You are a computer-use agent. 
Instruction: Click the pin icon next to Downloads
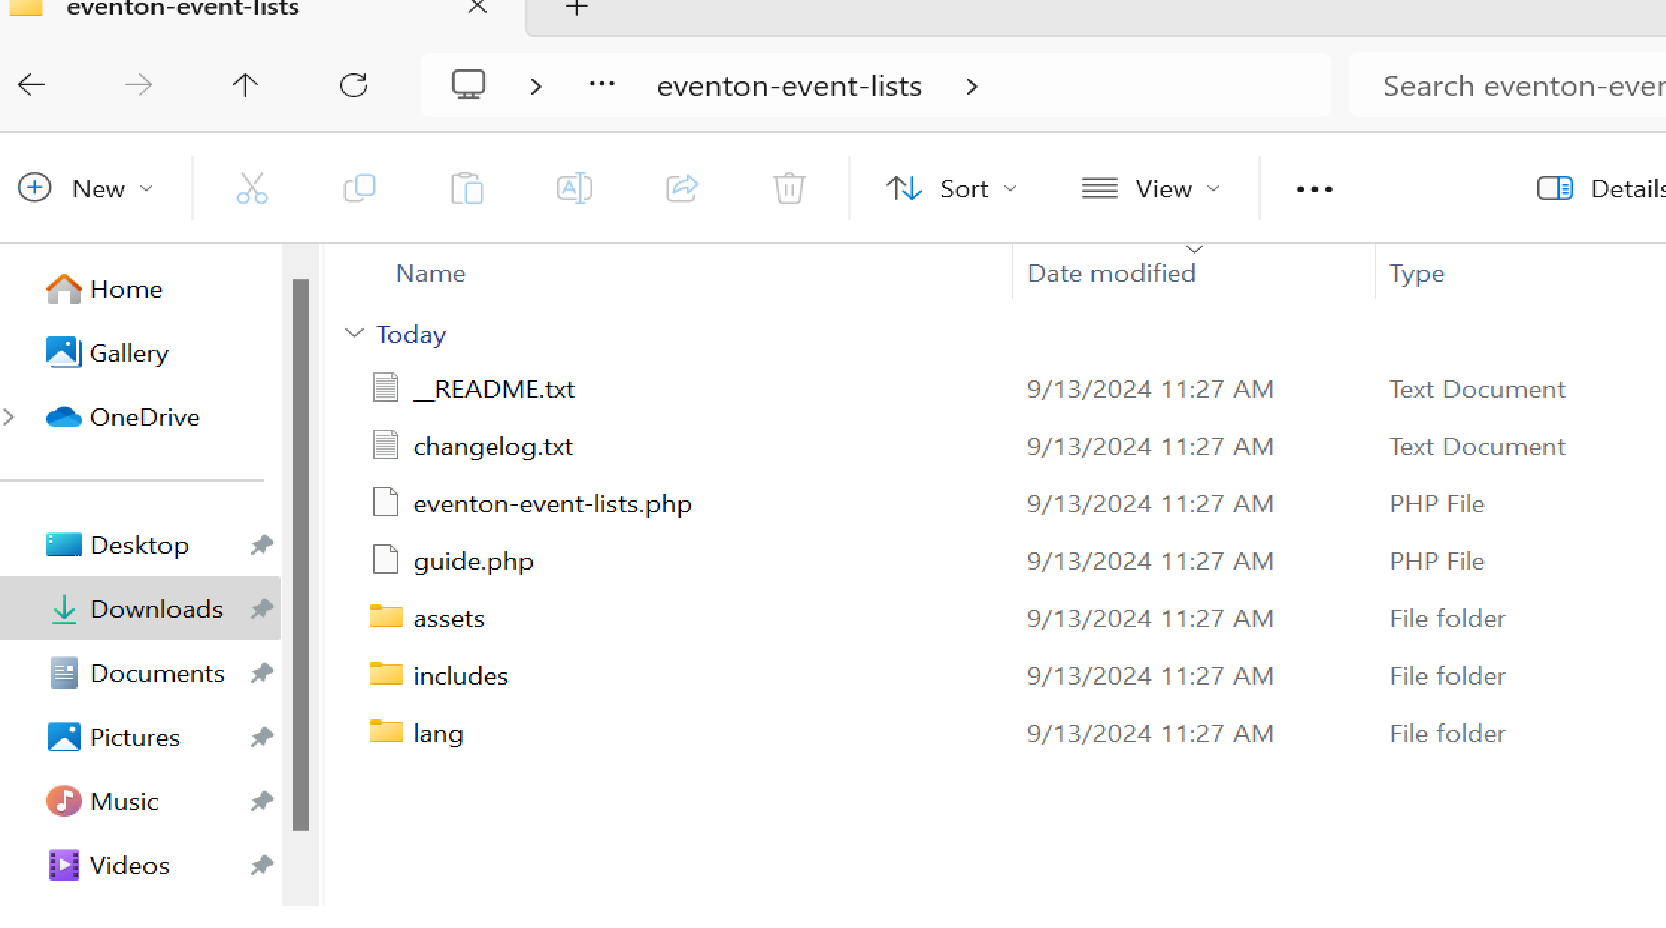point(262,609)
